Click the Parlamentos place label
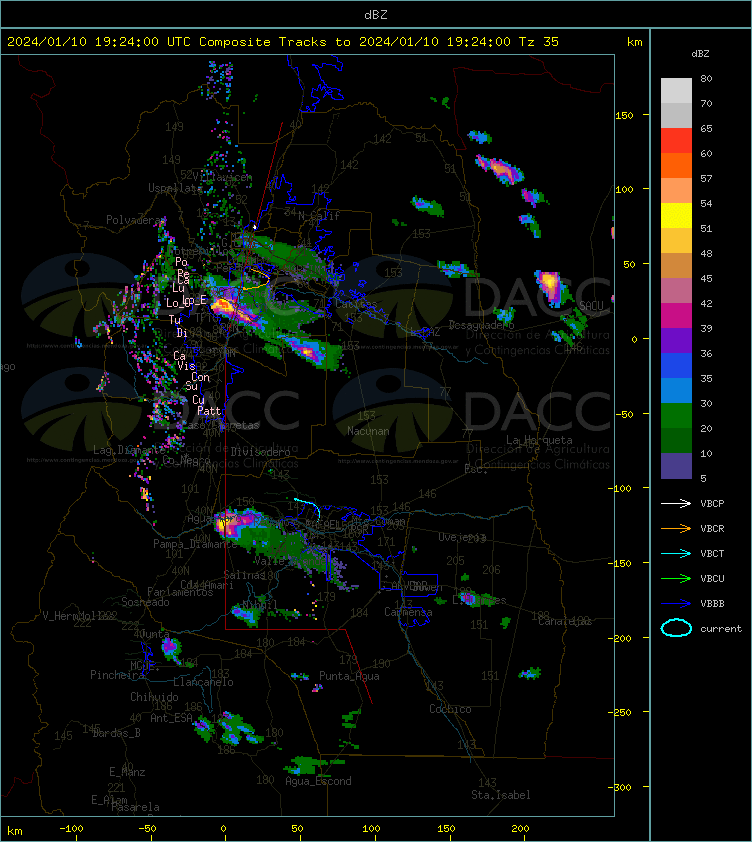Image resolution: width=752 pixels, height=842 pixels. [x=180, y=591]
